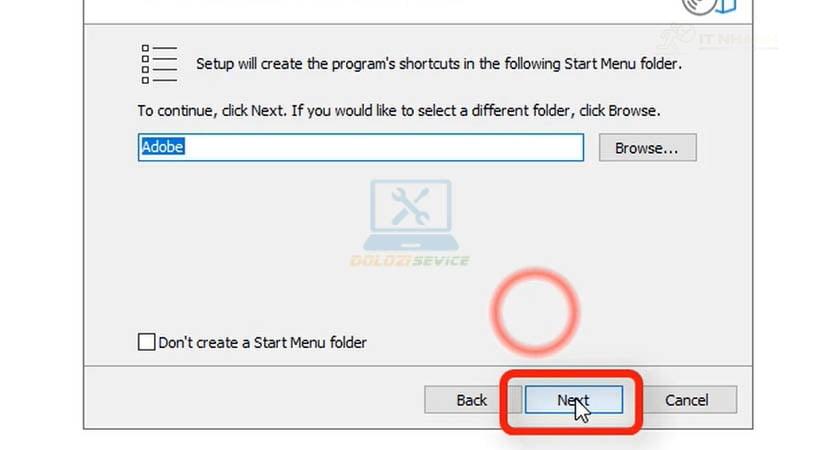The width and height of the screenshot is (820, 450).
Task: Click the wrench and screwdriver tools icon
Action: coord(411,205)
